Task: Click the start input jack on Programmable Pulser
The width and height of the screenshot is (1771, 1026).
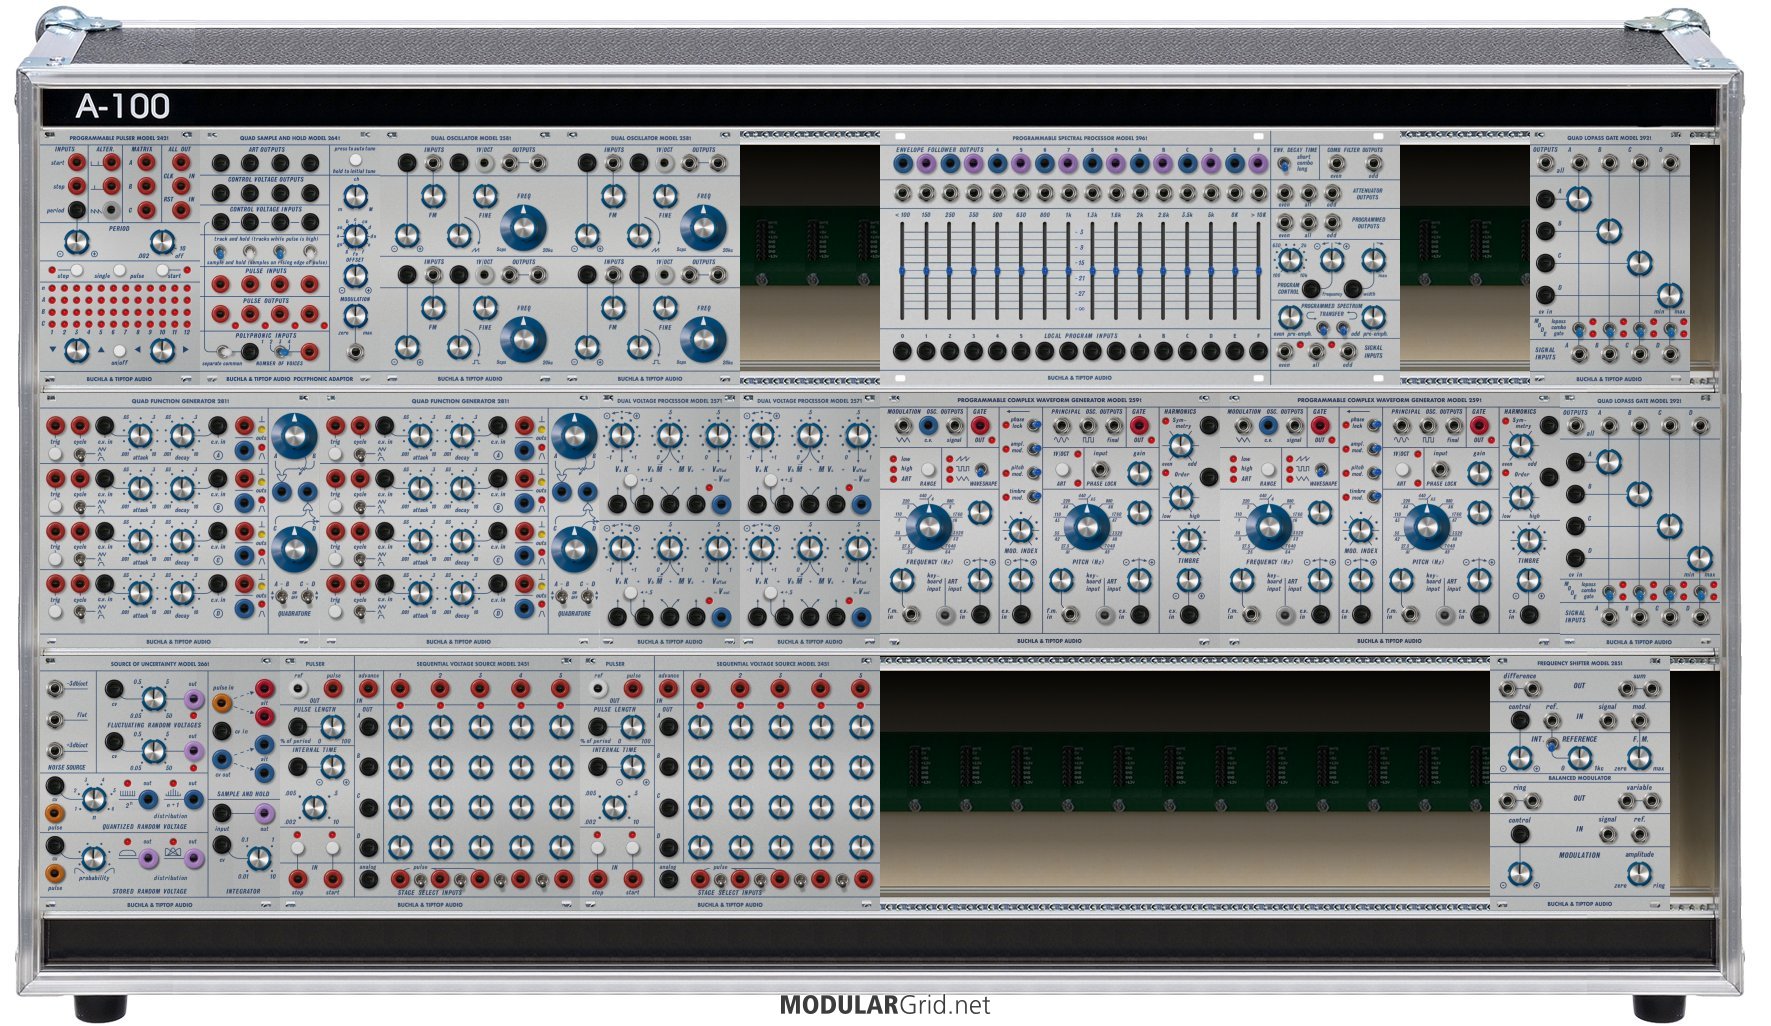Action: (x=77, y=162)
